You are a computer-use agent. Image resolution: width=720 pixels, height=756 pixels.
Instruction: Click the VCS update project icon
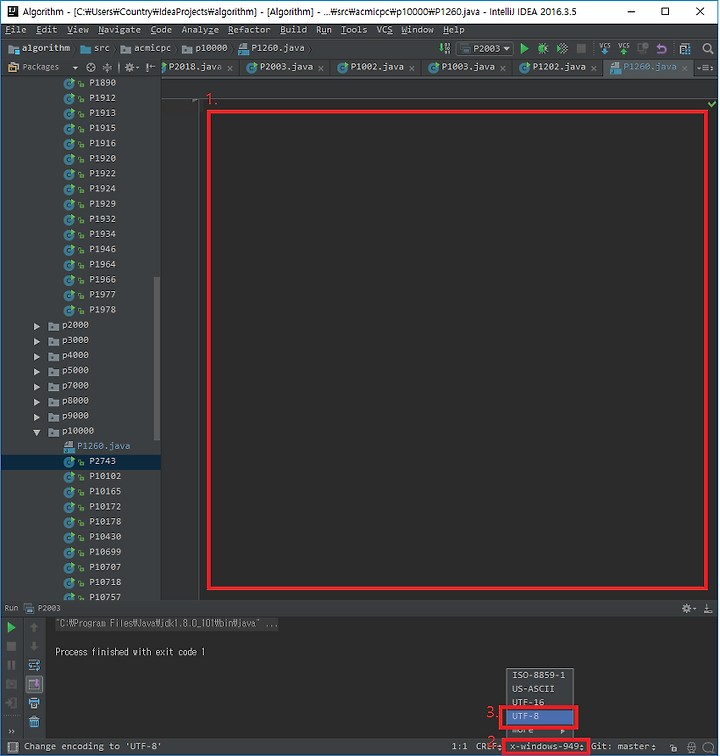605,48
